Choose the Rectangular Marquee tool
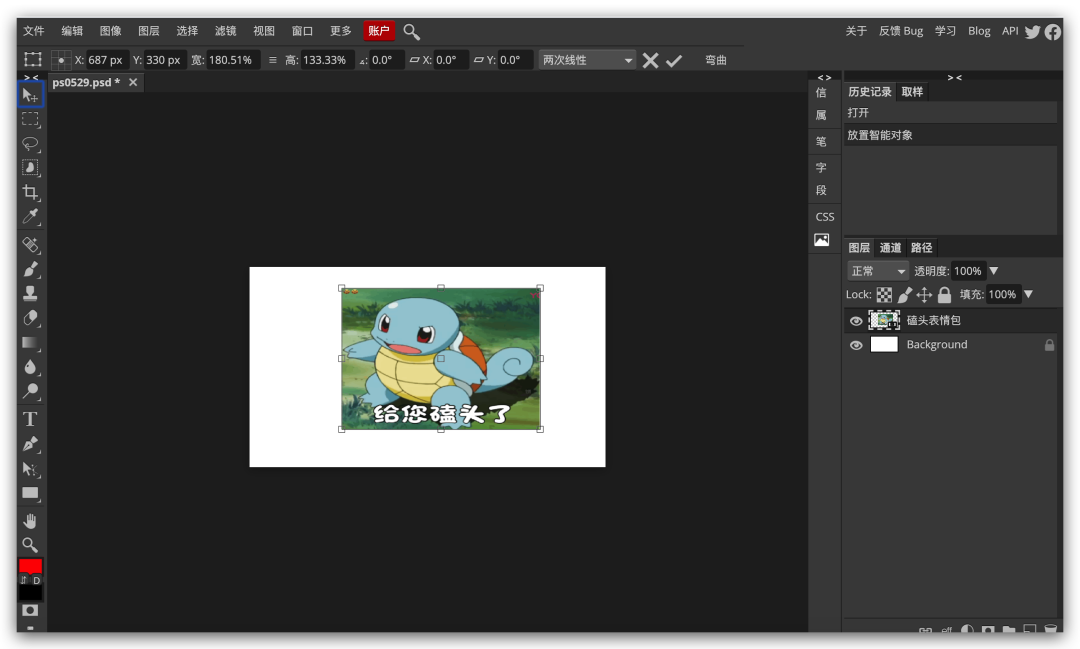 pos(30,119)
